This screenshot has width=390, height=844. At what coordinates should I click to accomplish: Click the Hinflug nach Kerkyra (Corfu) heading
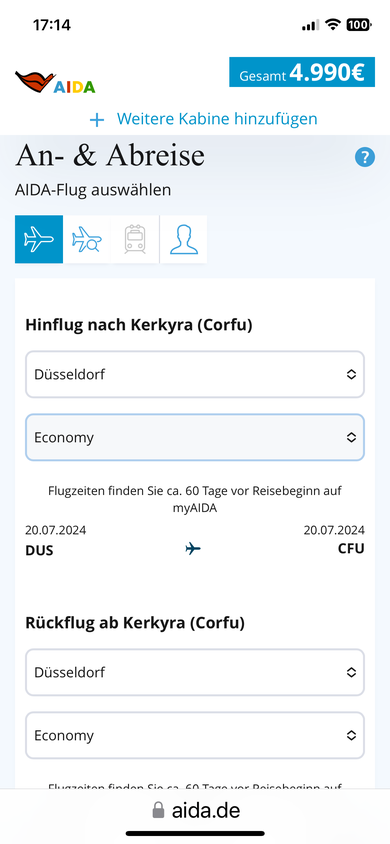coord(139,325)
